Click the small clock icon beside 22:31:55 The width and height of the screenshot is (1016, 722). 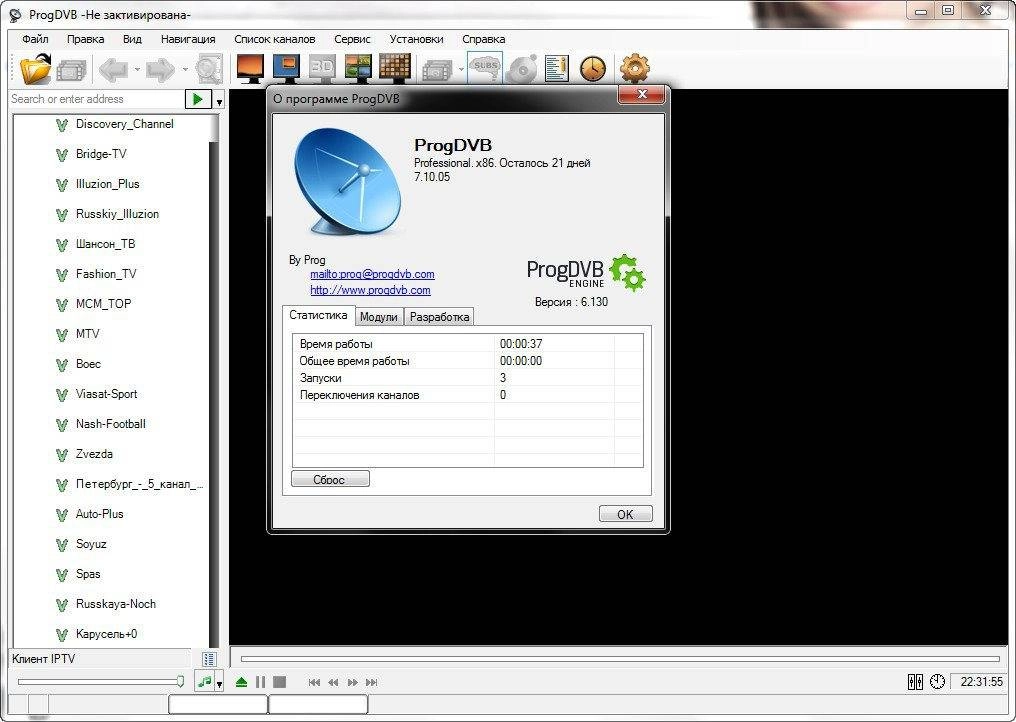(937, 682)
